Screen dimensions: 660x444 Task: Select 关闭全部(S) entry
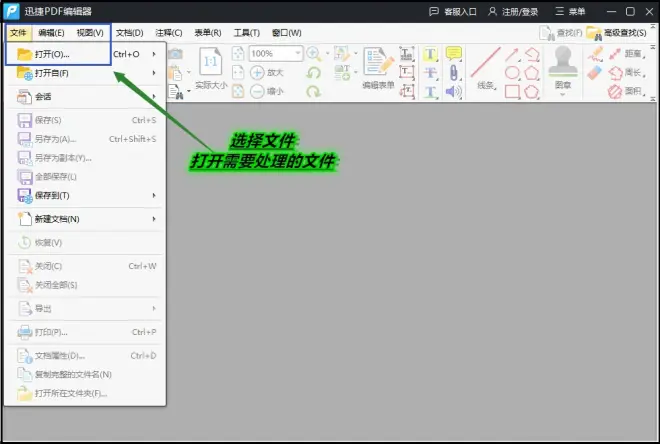click(85, 285)
